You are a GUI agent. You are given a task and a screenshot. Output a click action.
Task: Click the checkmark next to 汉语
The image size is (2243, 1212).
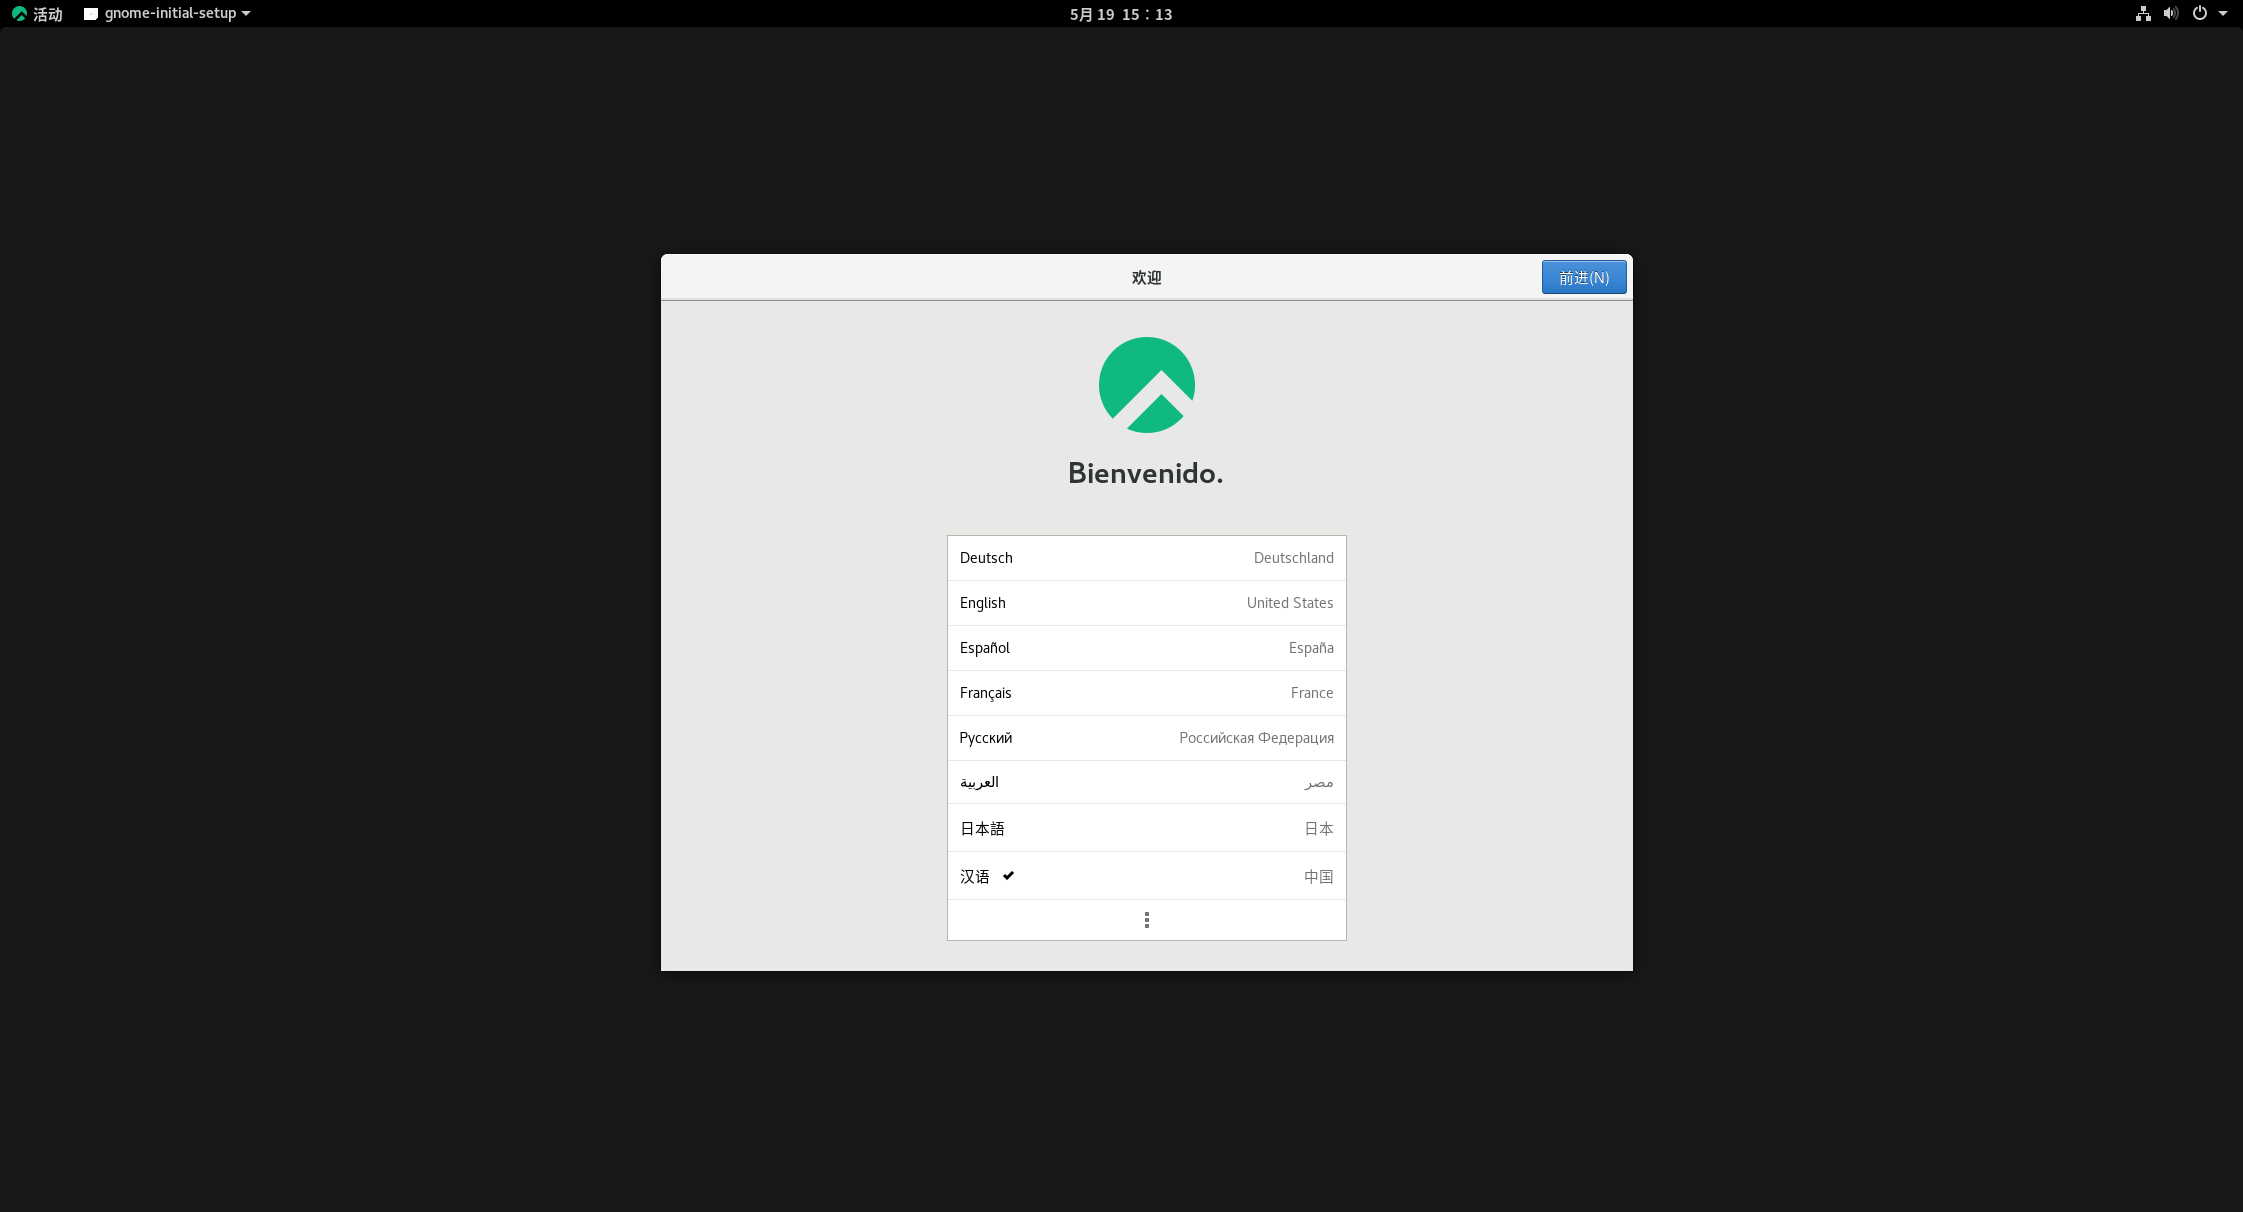[x=1008, y=876]
